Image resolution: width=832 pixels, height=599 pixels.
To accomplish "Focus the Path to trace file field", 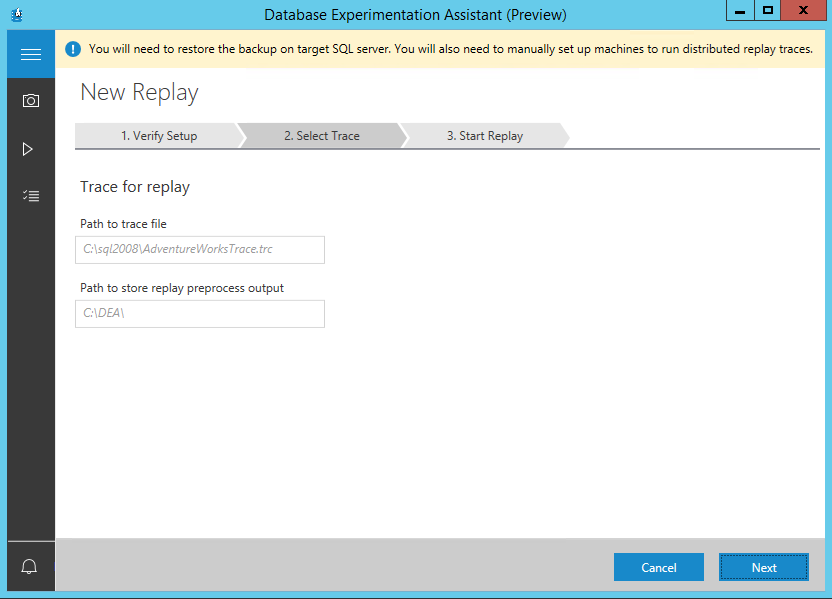I will point(200,250).
